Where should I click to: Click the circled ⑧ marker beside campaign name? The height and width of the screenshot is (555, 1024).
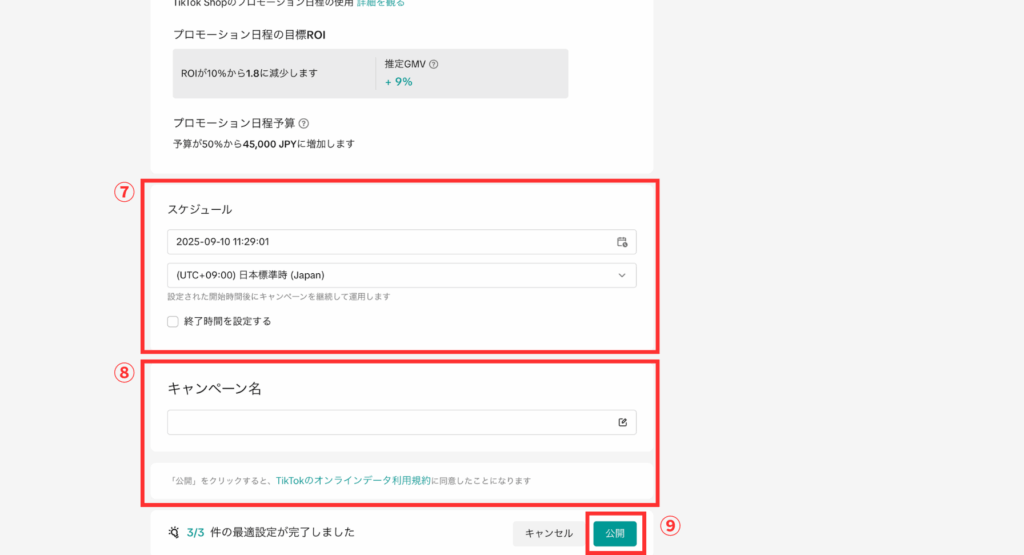(x=124, y=373)
